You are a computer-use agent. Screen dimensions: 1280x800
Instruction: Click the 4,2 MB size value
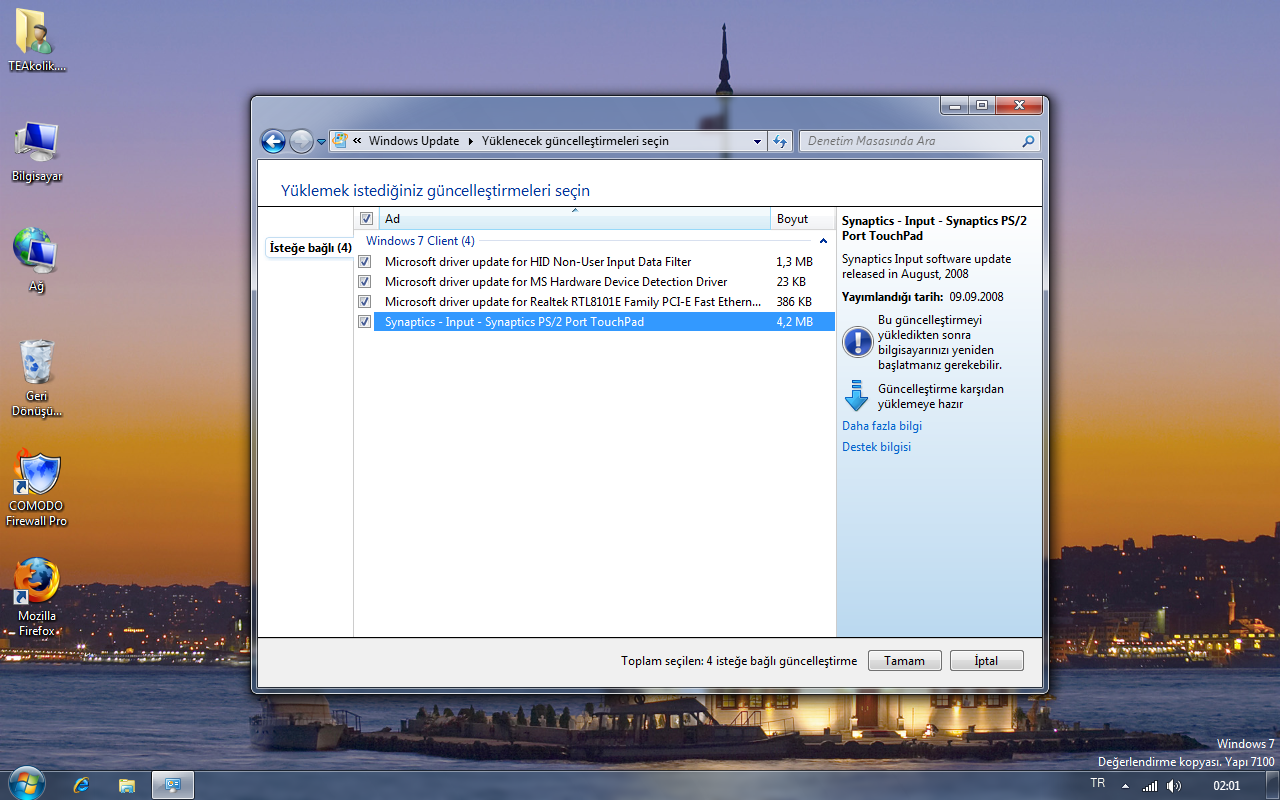794,322
